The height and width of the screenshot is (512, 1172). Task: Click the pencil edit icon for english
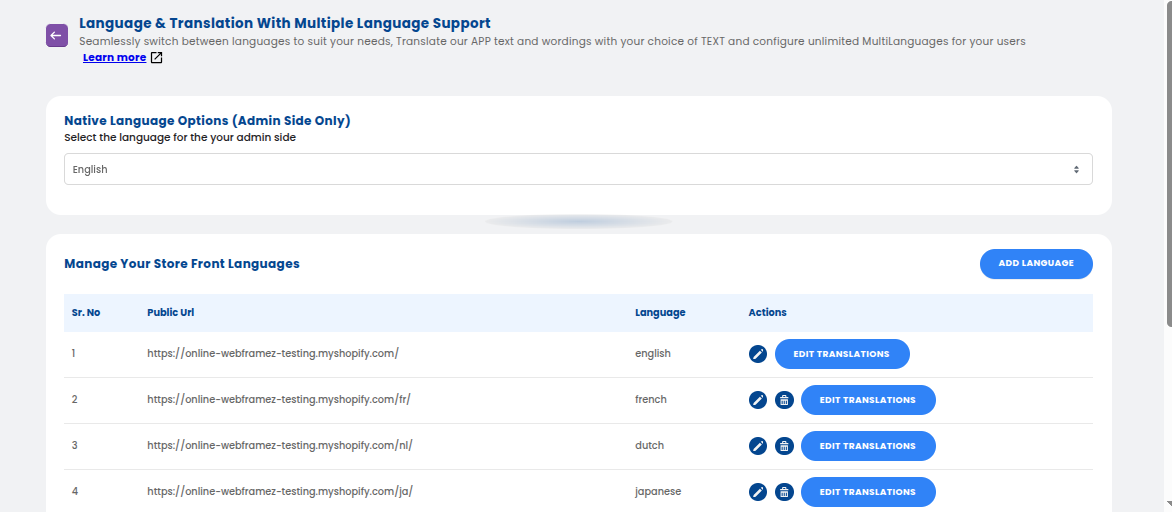[758, 354]
